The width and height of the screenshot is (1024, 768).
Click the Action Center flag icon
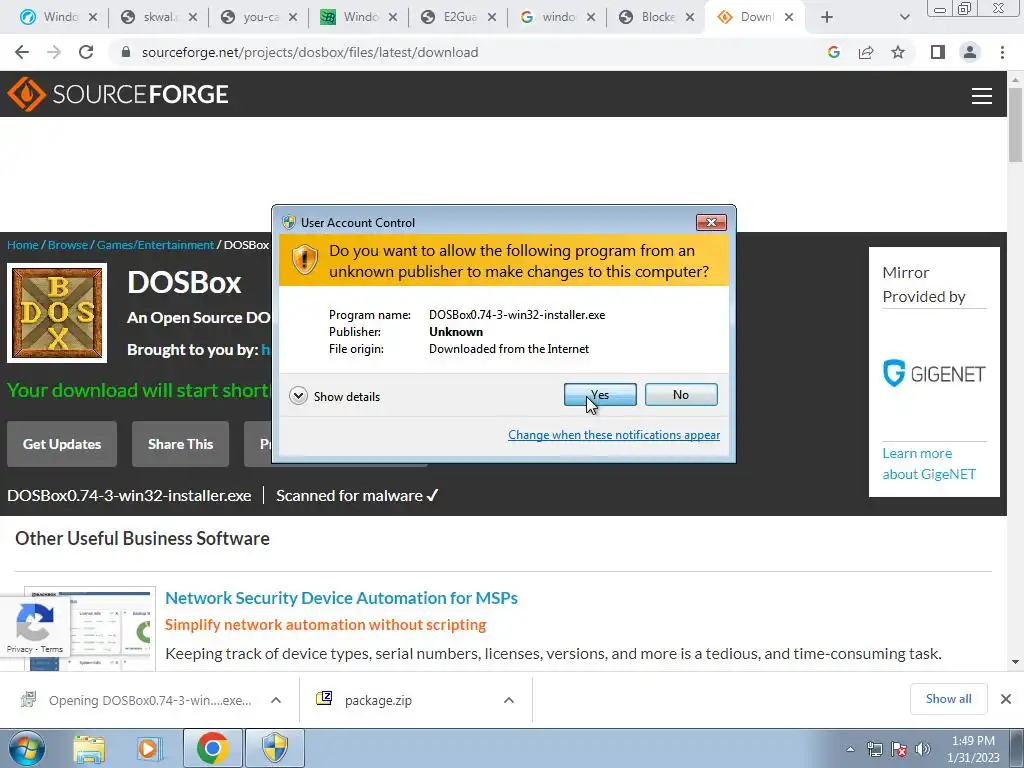(899, 749)
